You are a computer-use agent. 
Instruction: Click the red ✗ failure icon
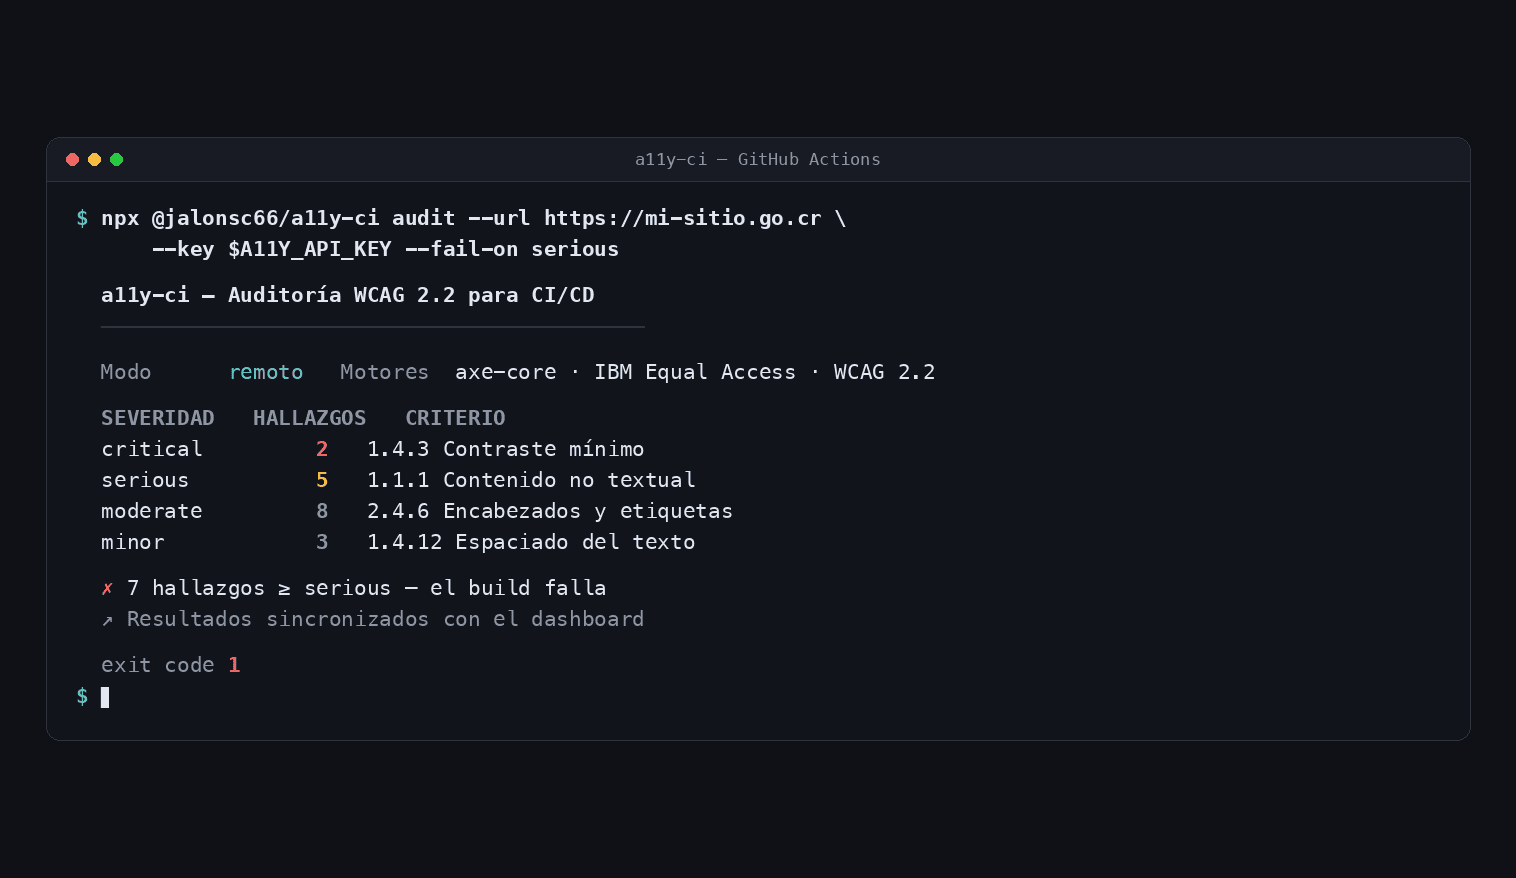point(107,589)
